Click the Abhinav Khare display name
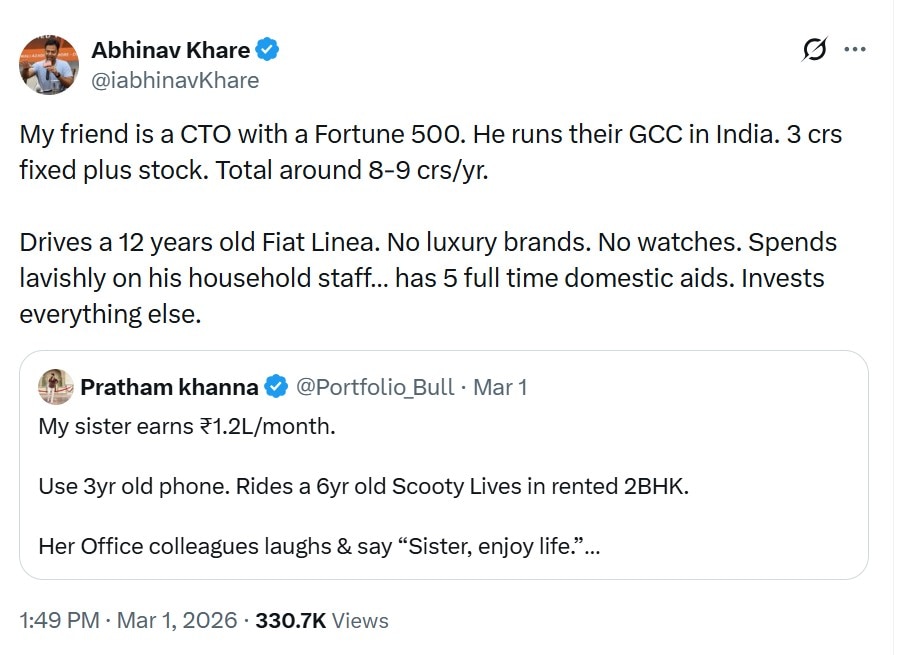898x655 pixels. pos(171,49)
